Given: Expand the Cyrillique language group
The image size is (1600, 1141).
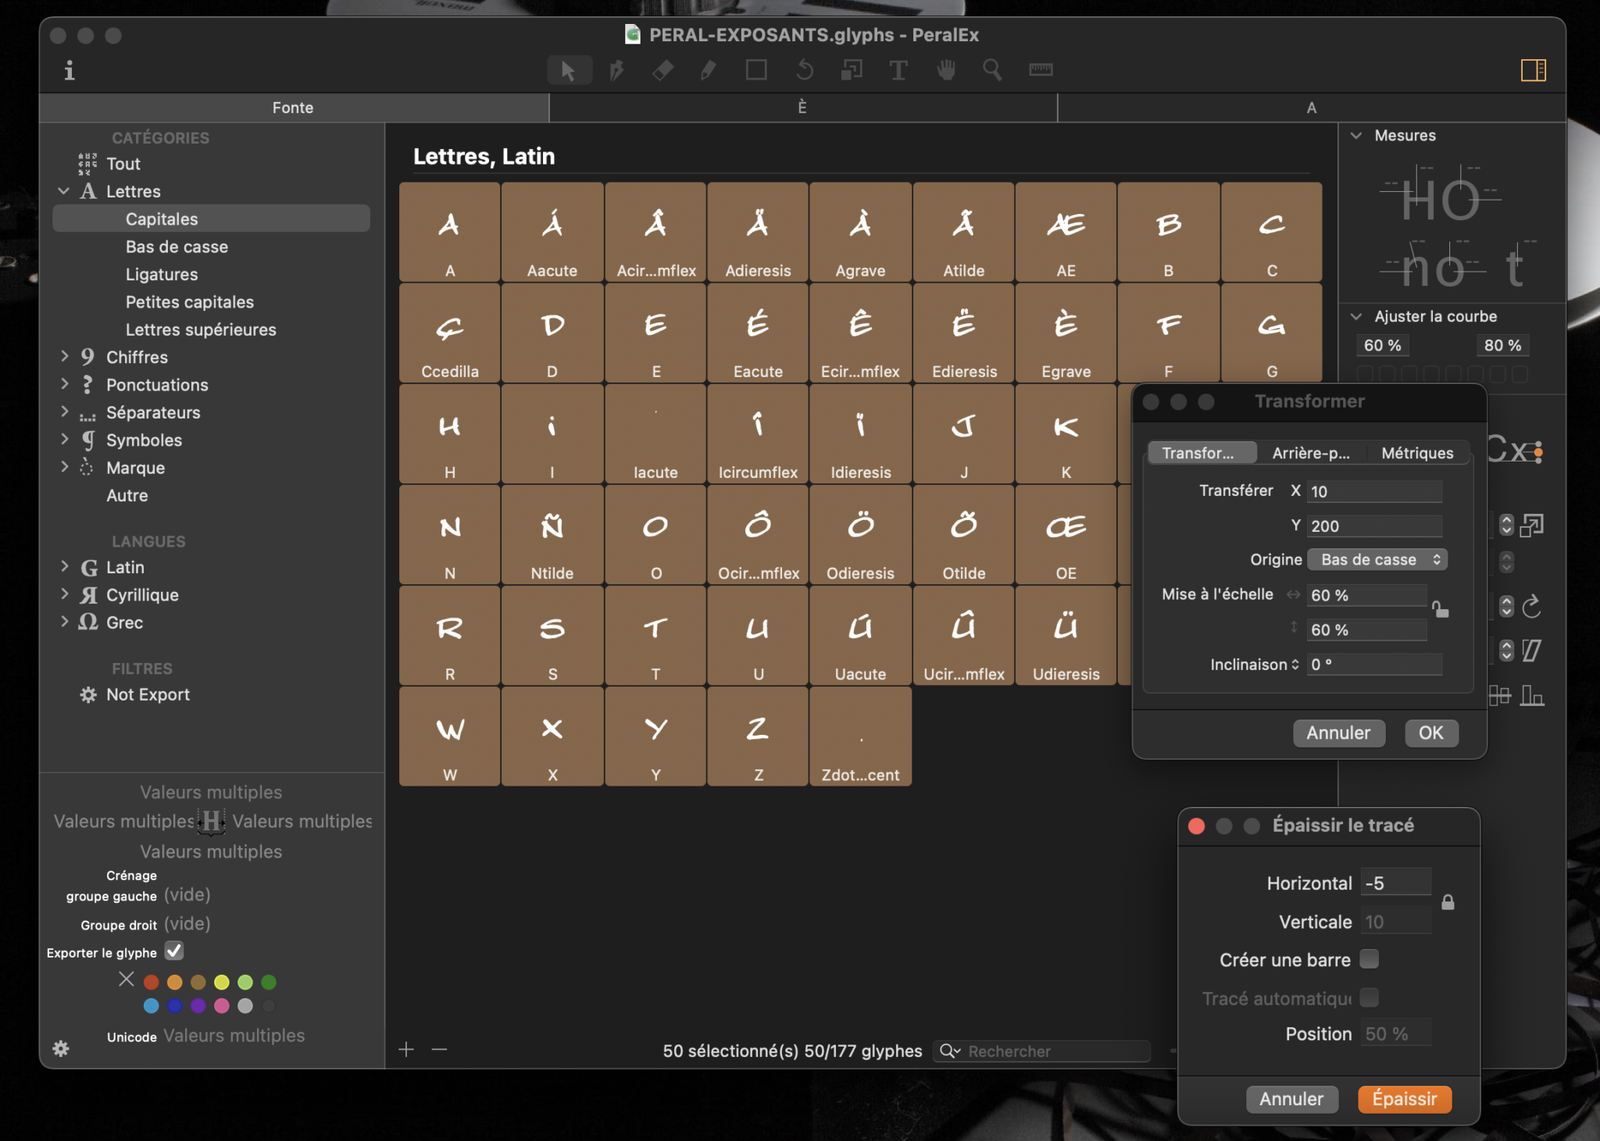Looking at the screenshot, I should (x=64, y=594).
